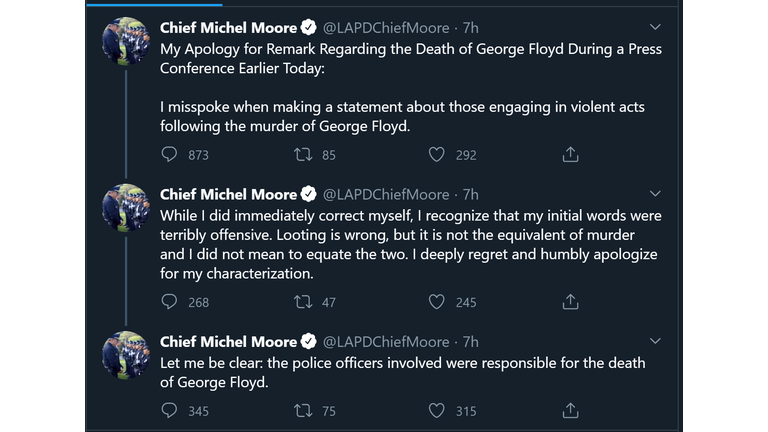
Task: Click the profile avatar of the third tweet
Action: (x=127, y=356)
